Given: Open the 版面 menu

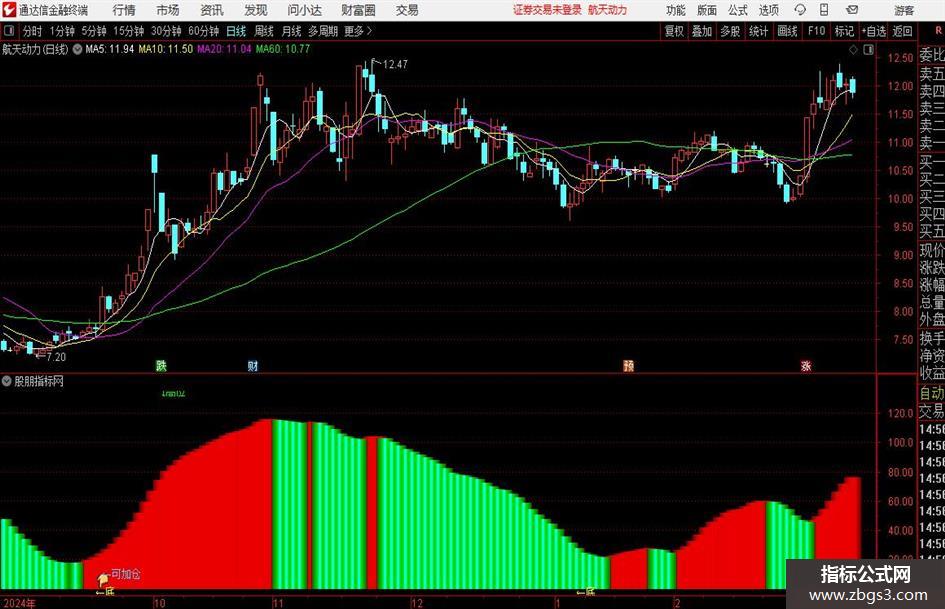Looking at the screenshot, I should 706,10.
